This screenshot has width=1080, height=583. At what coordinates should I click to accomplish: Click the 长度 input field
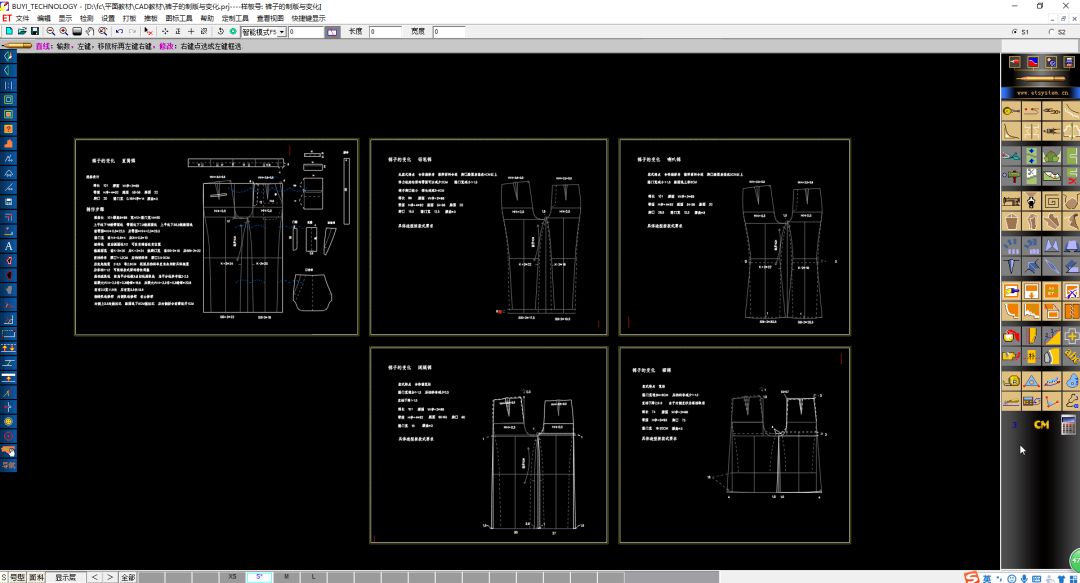click(385, 32)
